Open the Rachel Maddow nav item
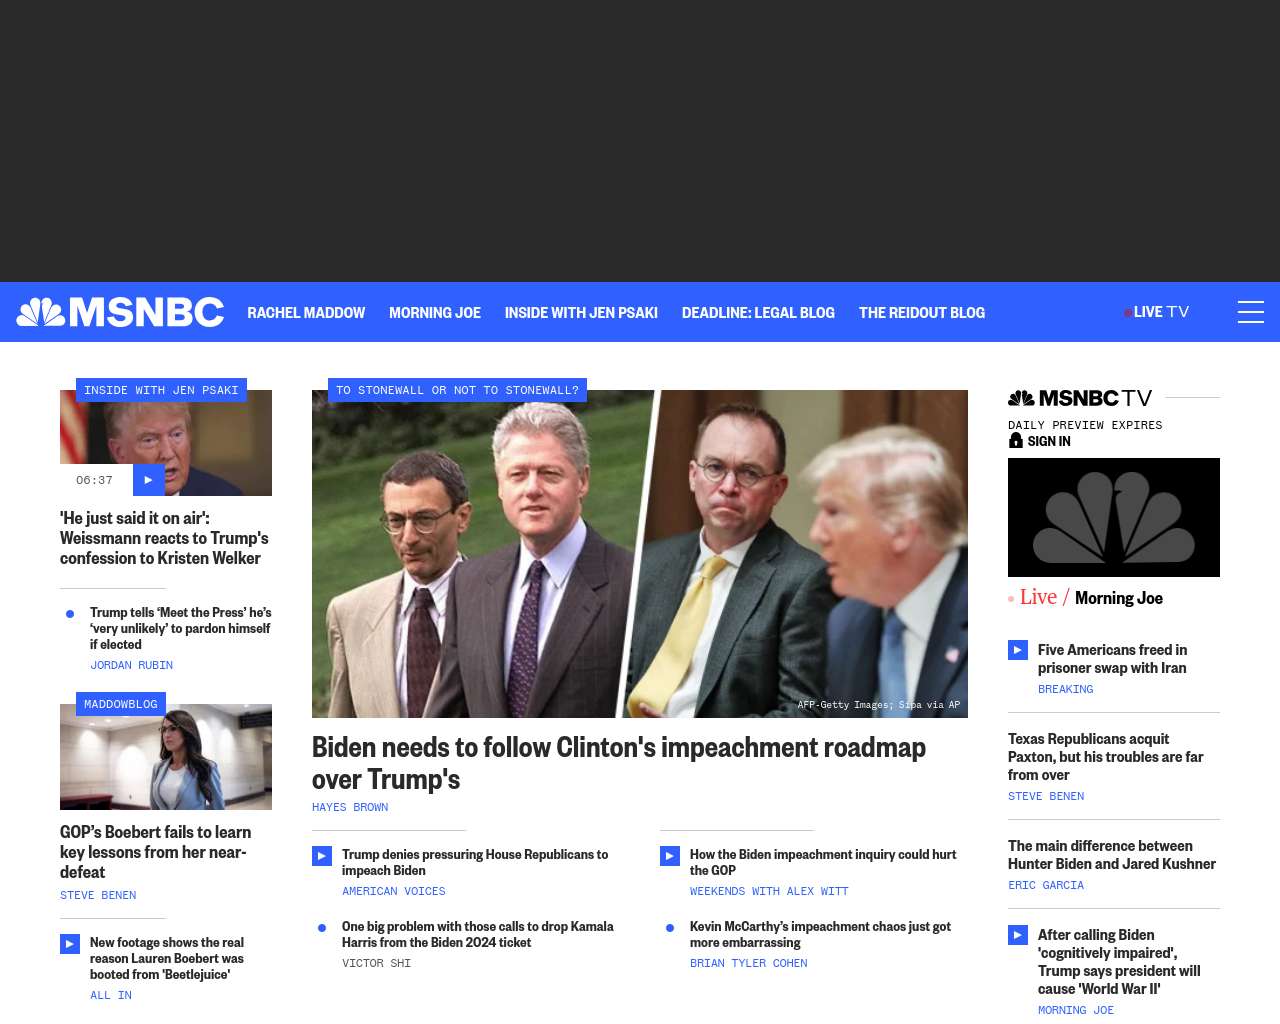Viewport: 1280px width, 1024px height. (306, 312)
